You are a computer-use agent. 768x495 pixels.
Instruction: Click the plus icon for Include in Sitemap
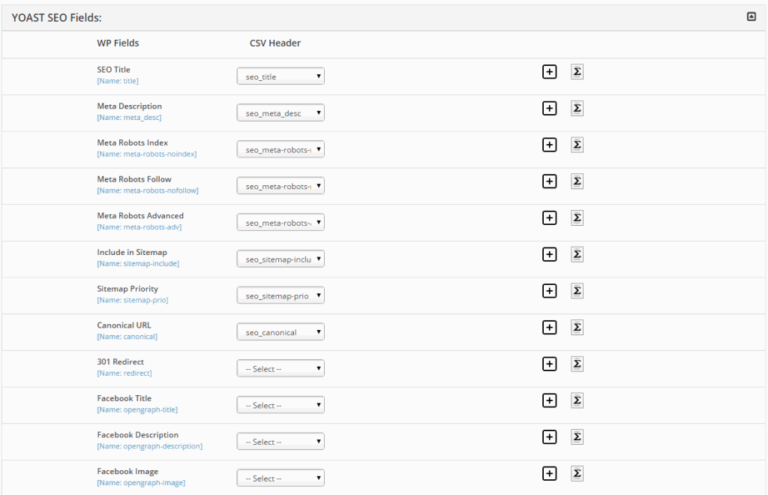pyautogui.click(x=550, y=254)
